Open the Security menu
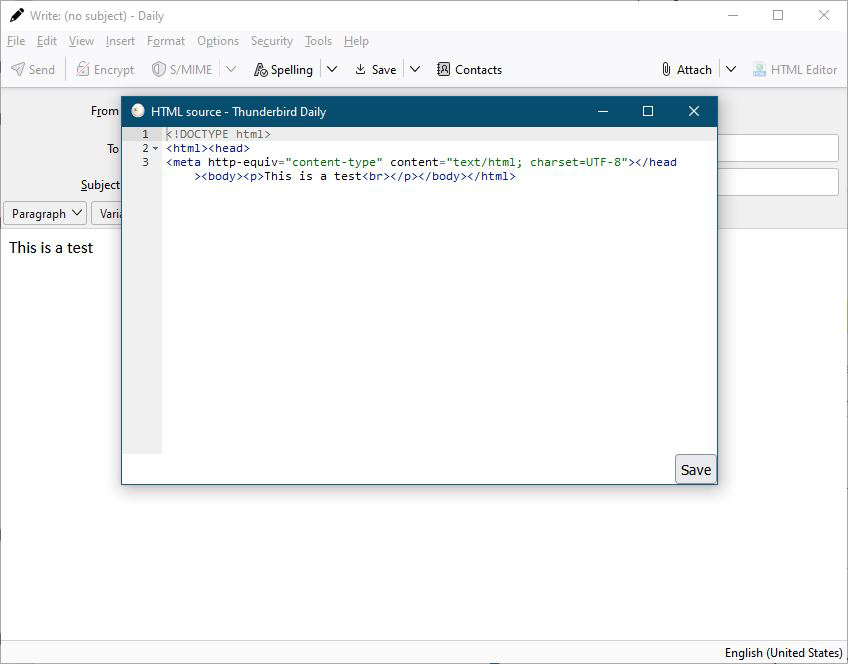Image resolution: width=848 pixels, height=664 pixels. click(271, 41)
